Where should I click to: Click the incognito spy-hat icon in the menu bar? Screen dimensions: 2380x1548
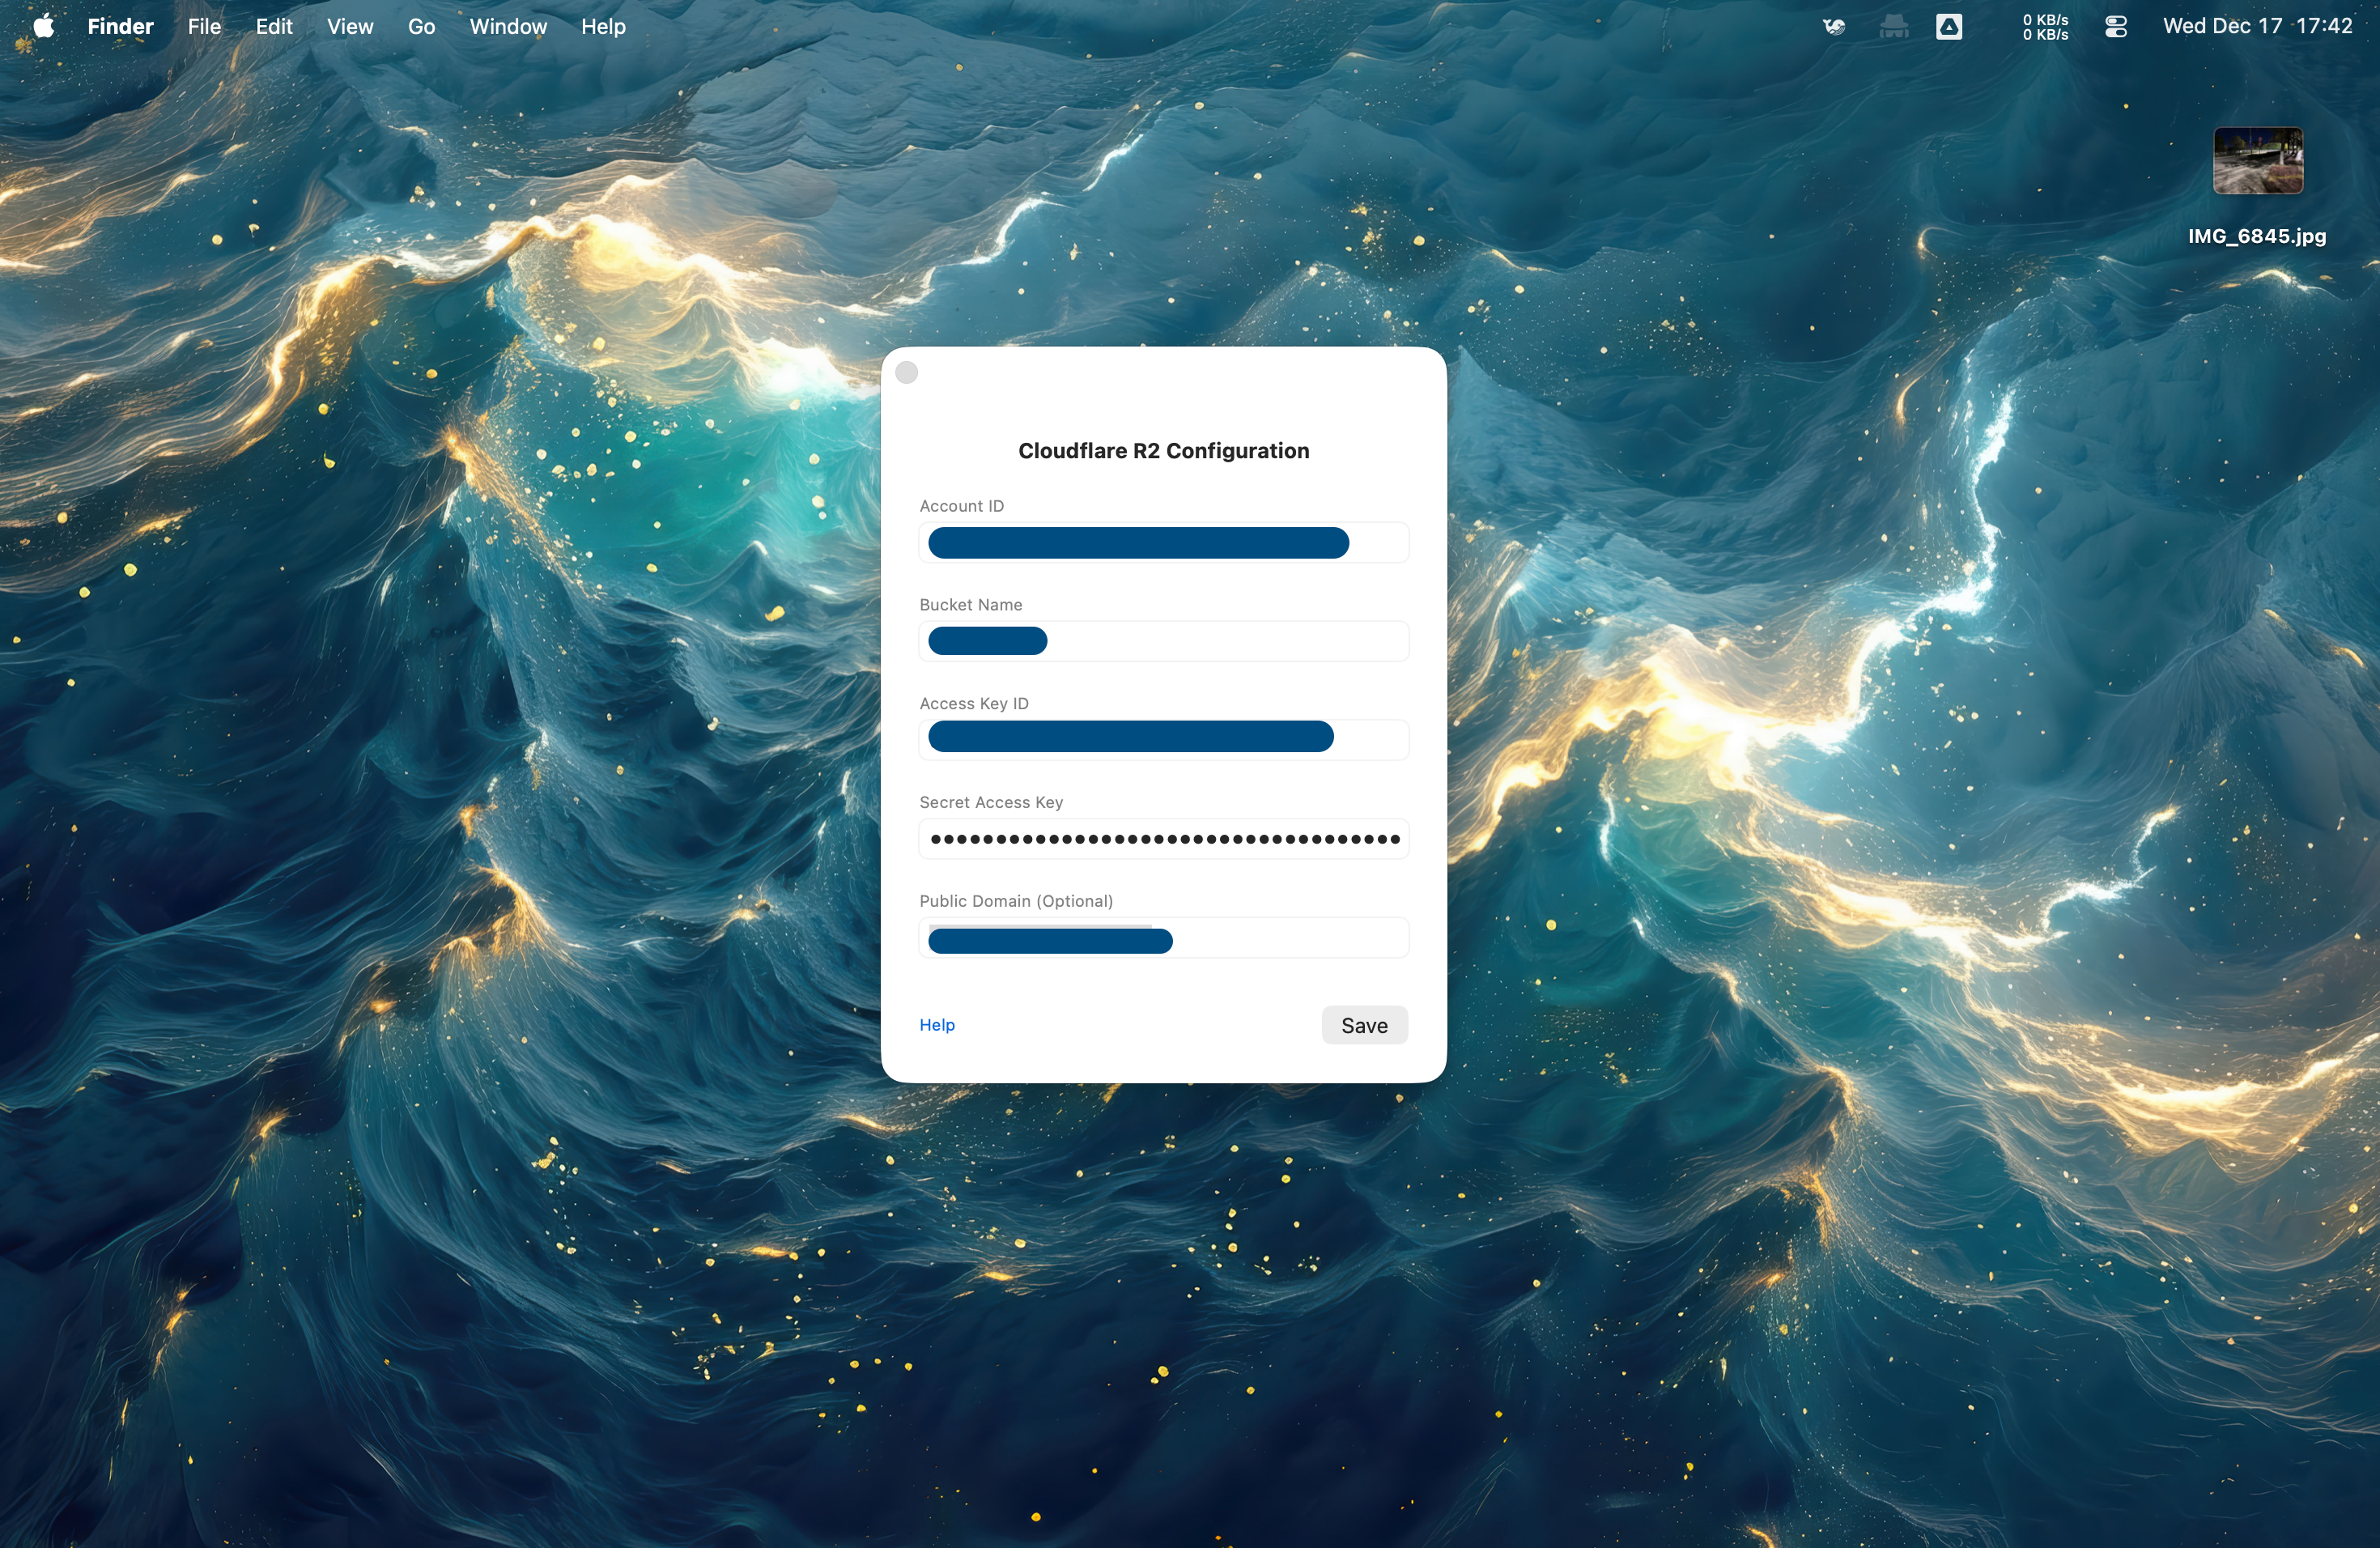1893,26
